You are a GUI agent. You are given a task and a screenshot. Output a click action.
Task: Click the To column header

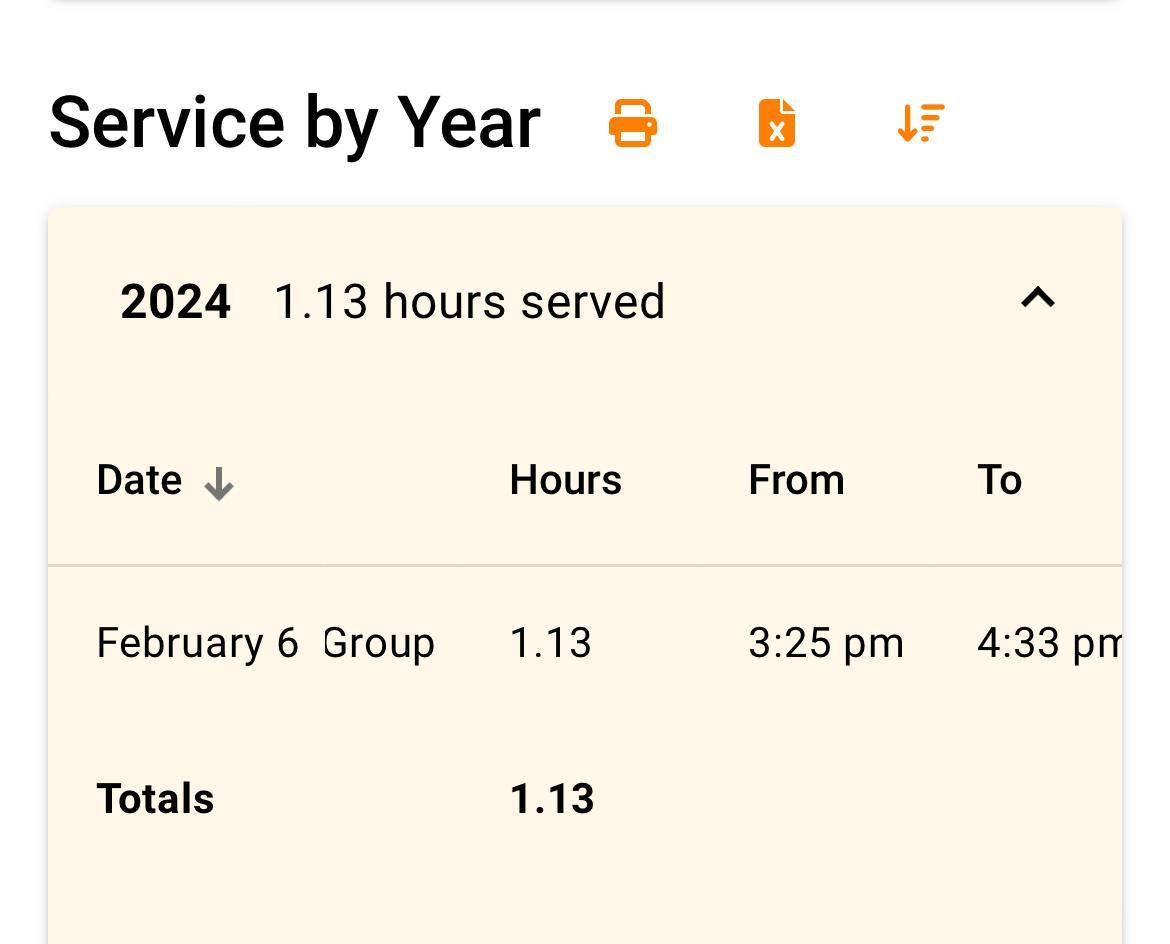[999, 480]
